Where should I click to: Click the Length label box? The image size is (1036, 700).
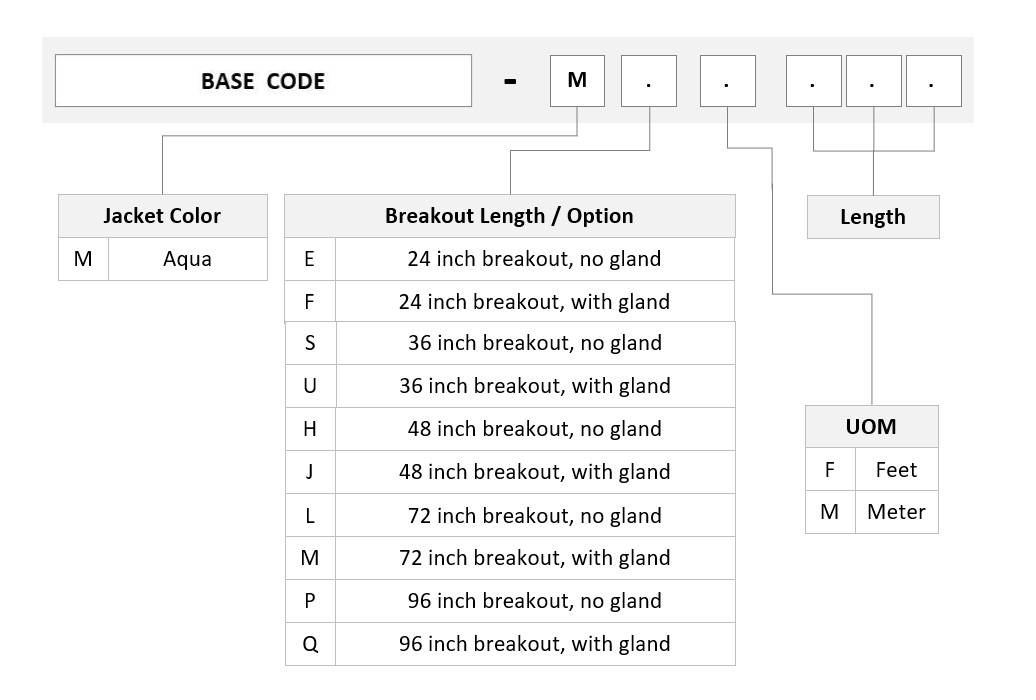873,217
